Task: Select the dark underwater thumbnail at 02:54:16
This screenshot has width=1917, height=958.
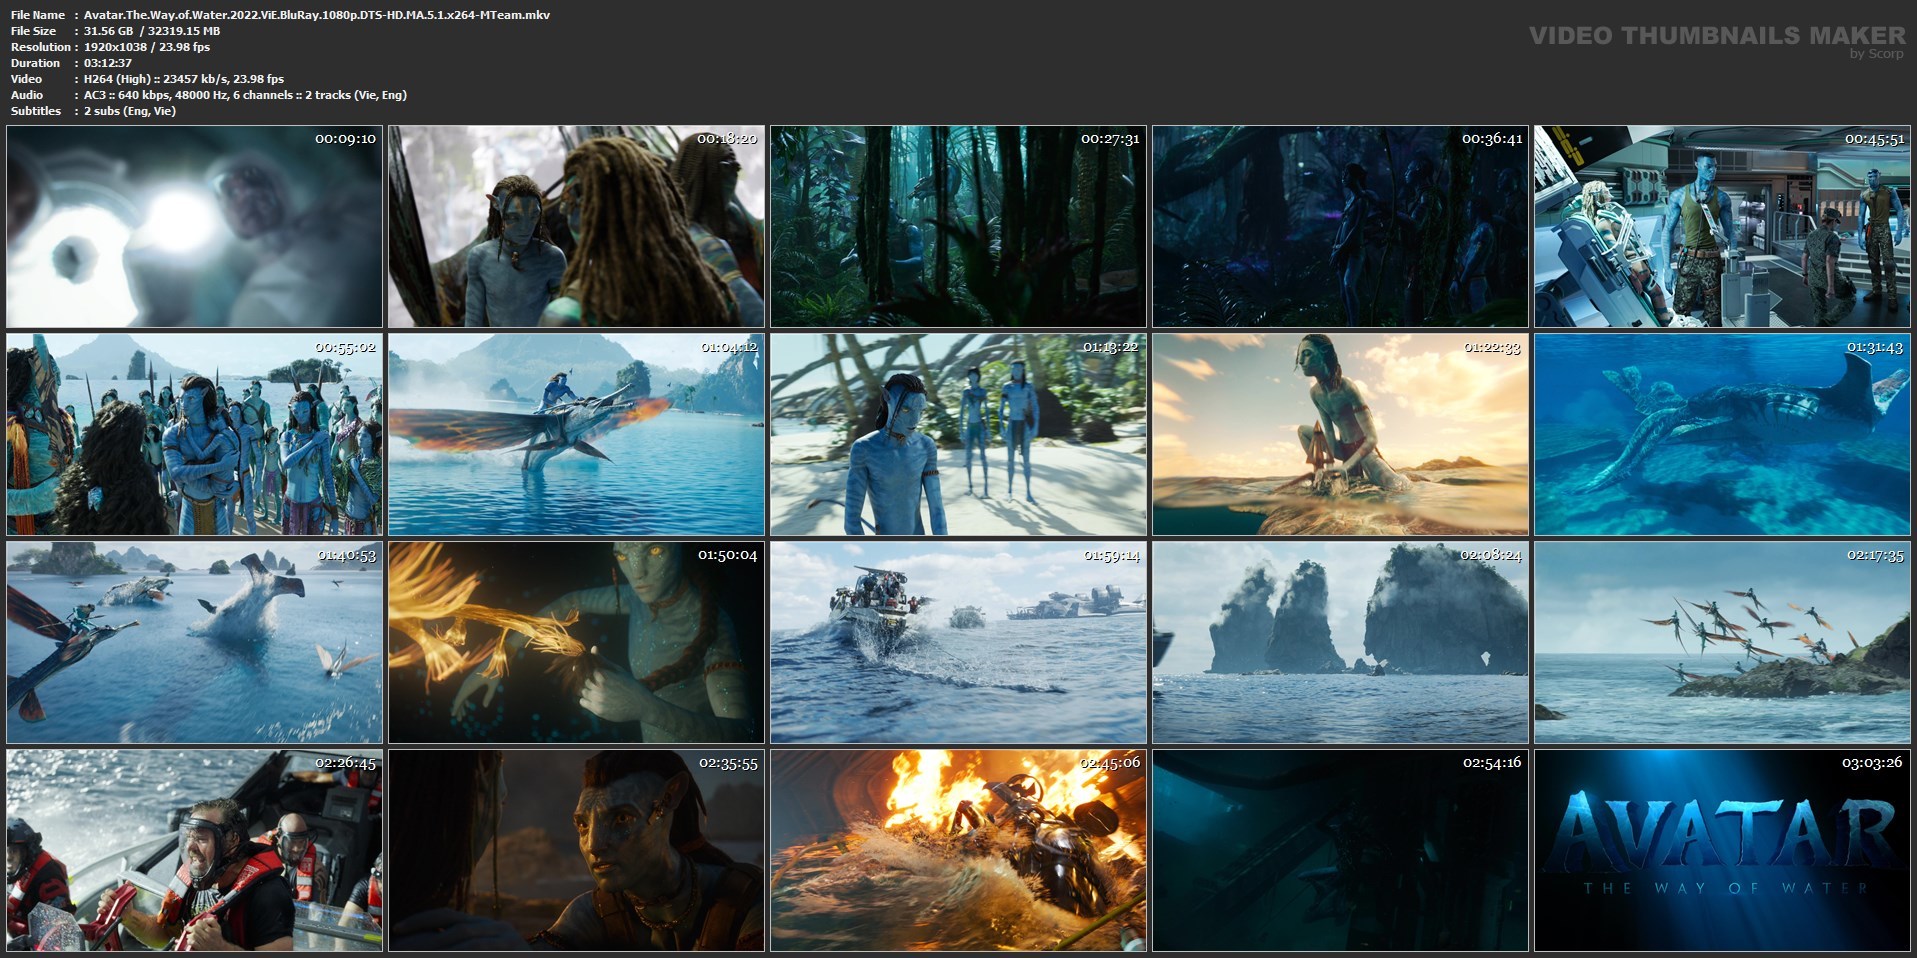Action: pyautogui.click(x=1340, y=851)
